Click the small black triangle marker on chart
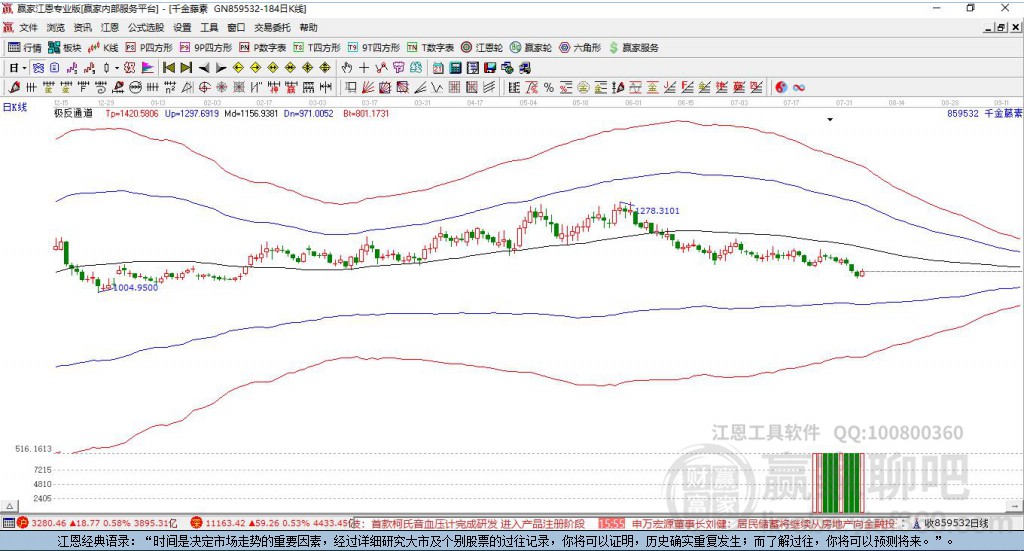The image size is (1024, 551). tap(830, 120)
